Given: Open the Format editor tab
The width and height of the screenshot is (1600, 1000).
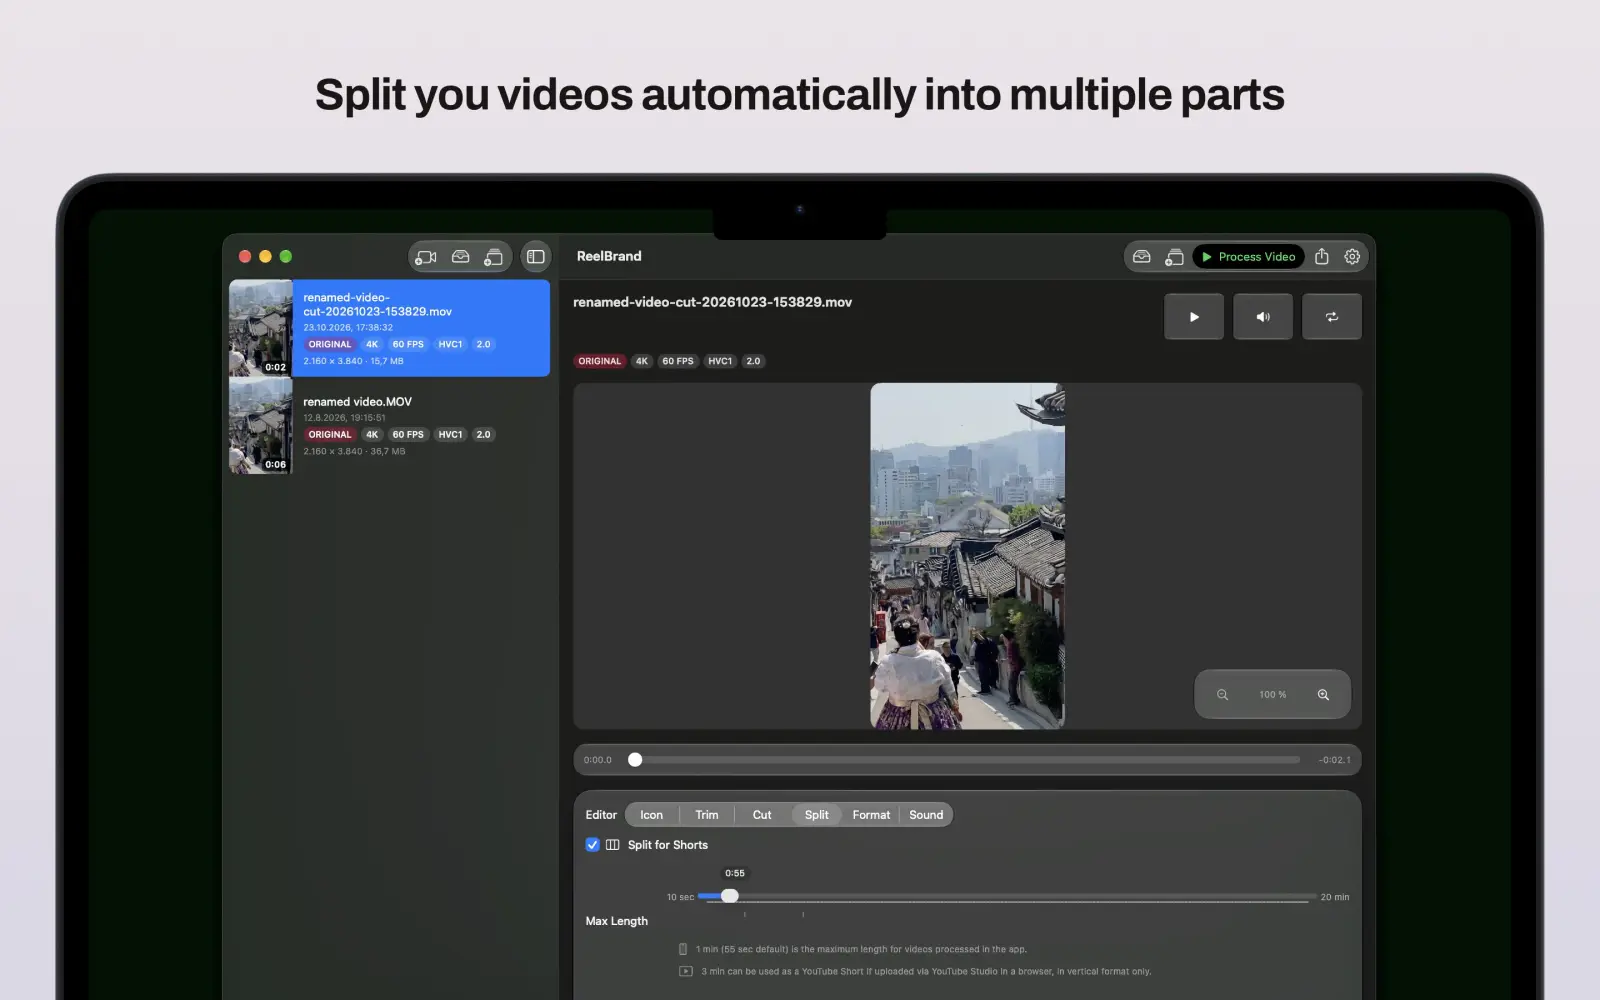Looking at the screenshot, I should click(871, 815).
